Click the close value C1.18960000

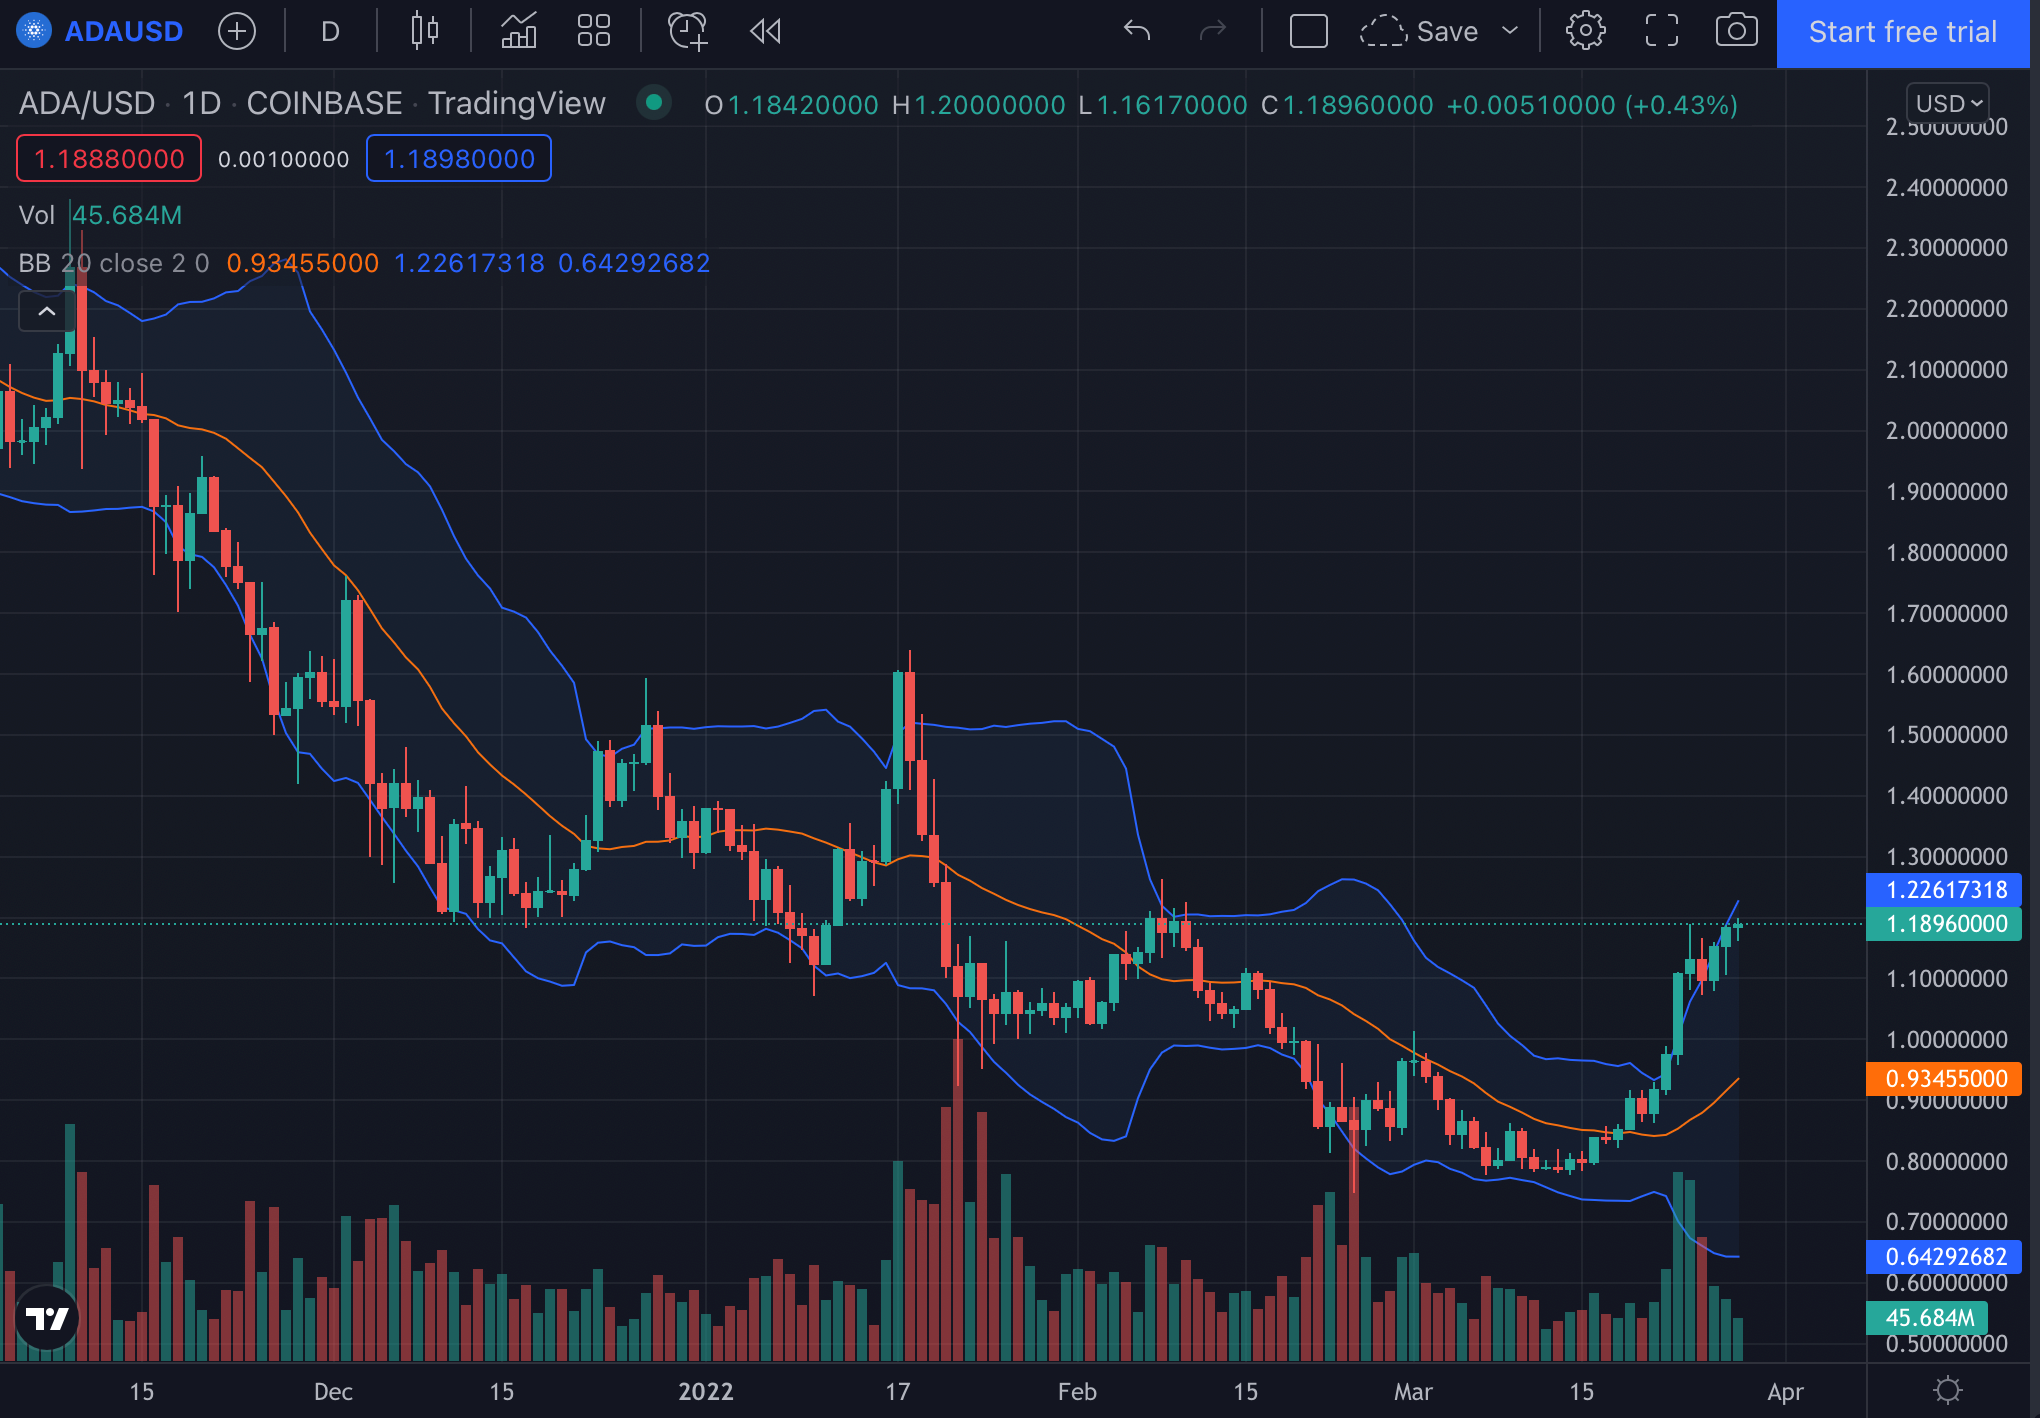click(1347, 105)
